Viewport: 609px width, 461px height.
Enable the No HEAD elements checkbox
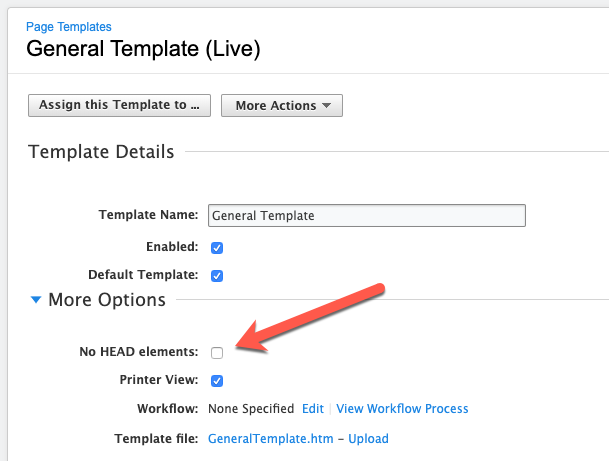(x=217, y=352)
